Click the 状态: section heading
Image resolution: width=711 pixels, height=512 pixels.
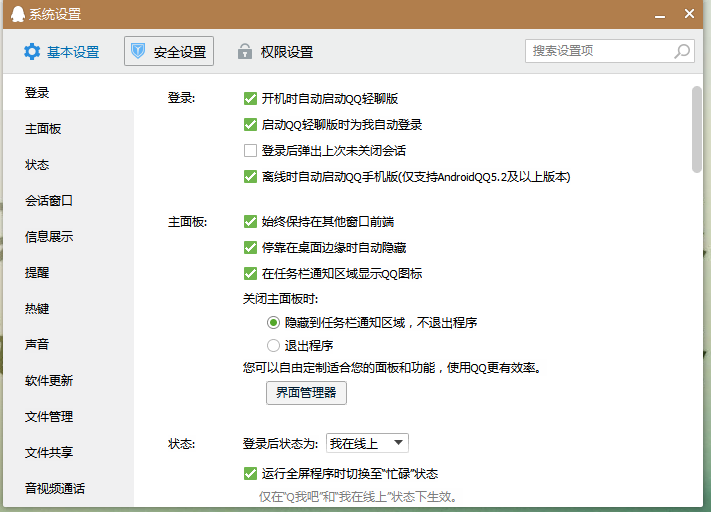tap(181, 444)
